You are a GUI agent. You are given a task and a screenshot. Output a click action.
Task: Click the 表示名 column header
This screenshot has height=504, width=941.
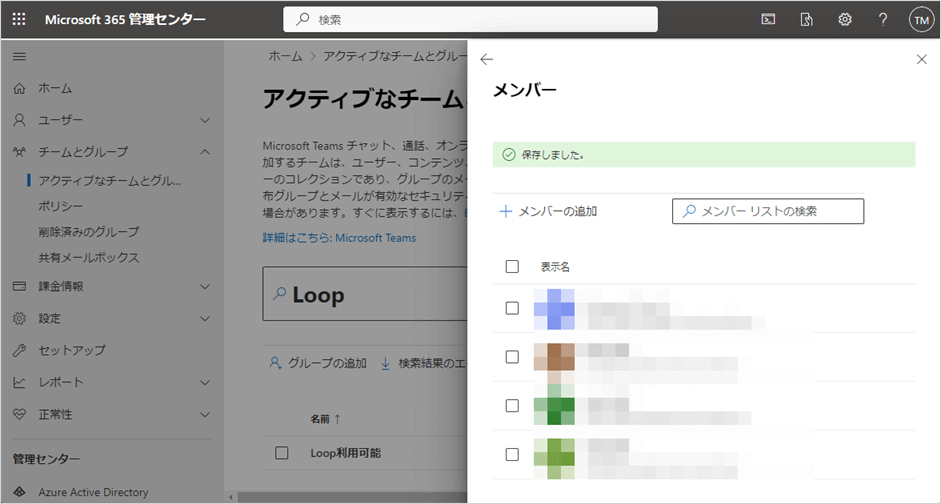[555, 267]
